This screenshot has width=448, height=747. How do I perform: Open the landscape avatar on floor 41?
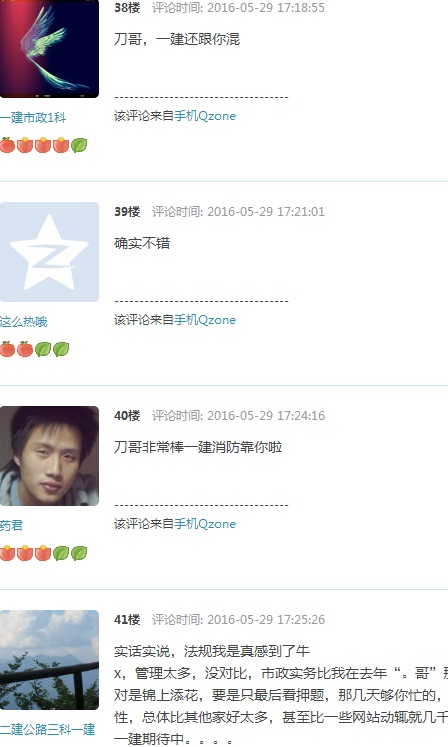[x=49, y=660]
